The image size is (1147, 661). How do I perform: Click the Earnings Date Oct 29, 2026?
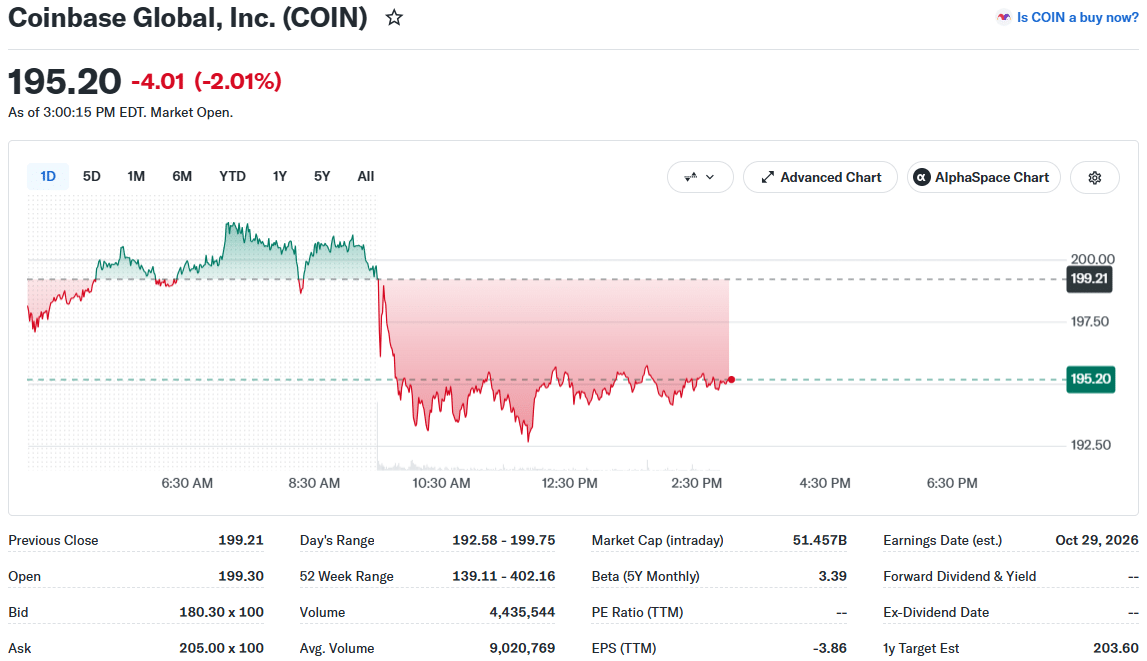[1097, 540]
